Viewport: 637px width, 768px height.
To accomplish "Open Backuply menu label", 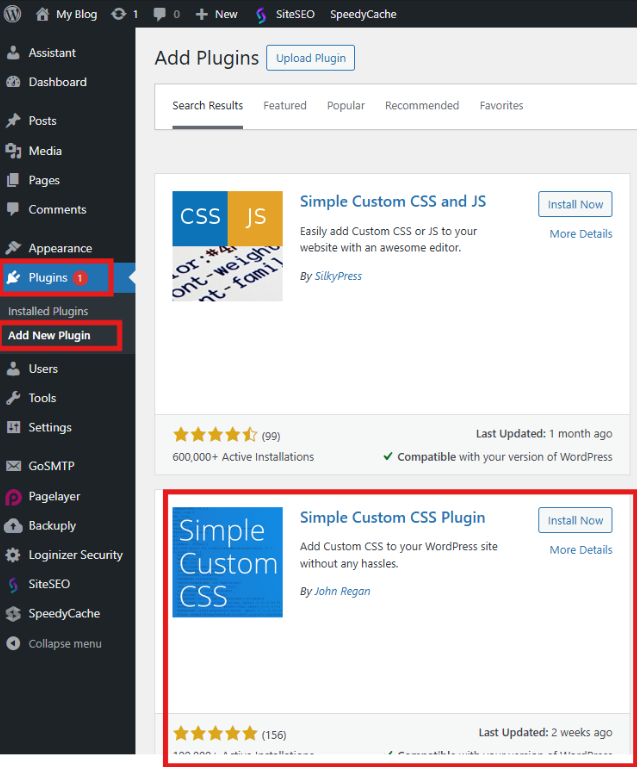I will [x=52, y=526].
